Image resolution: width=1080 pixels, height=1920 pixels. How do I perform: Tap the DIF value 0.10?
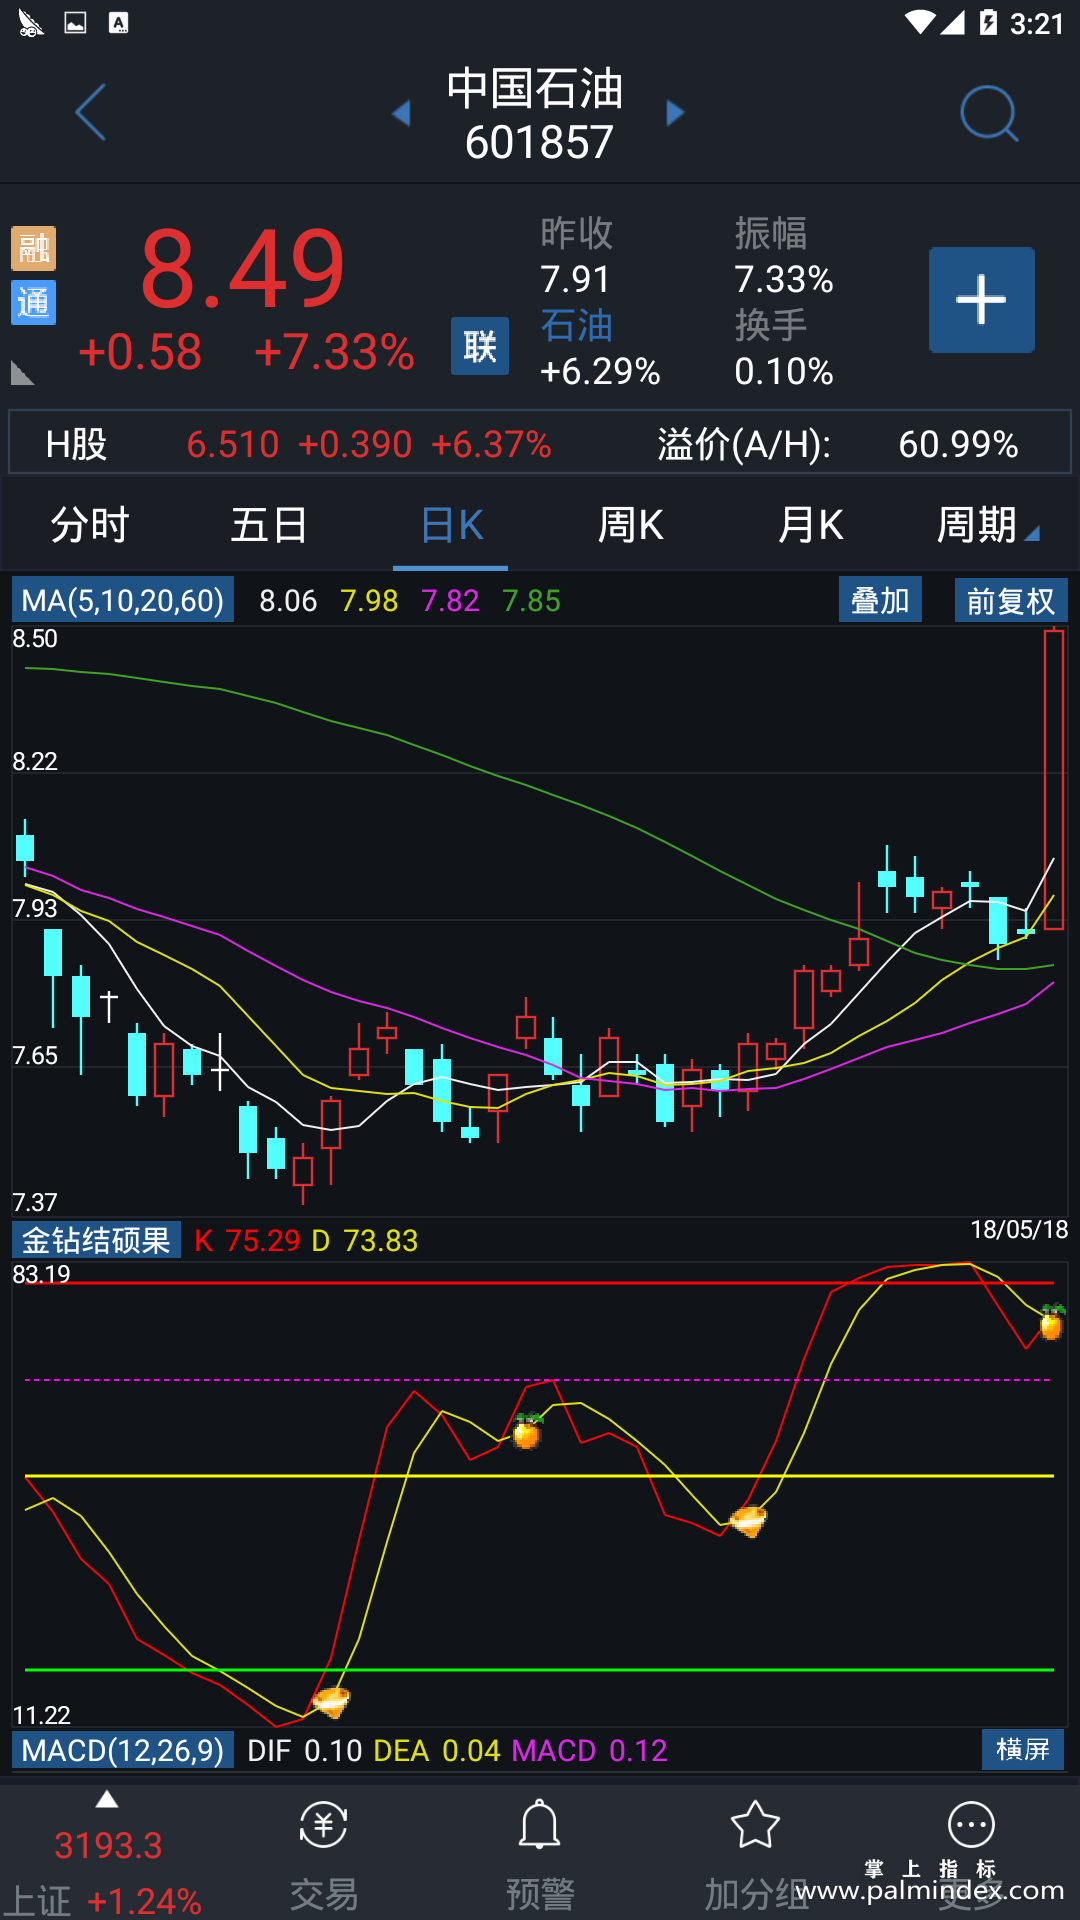coord(333,1751)
